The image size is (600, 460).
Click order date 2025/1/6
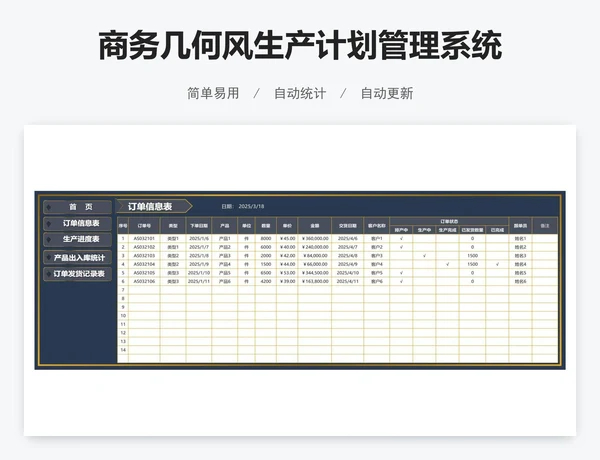(x=199, y=238)
